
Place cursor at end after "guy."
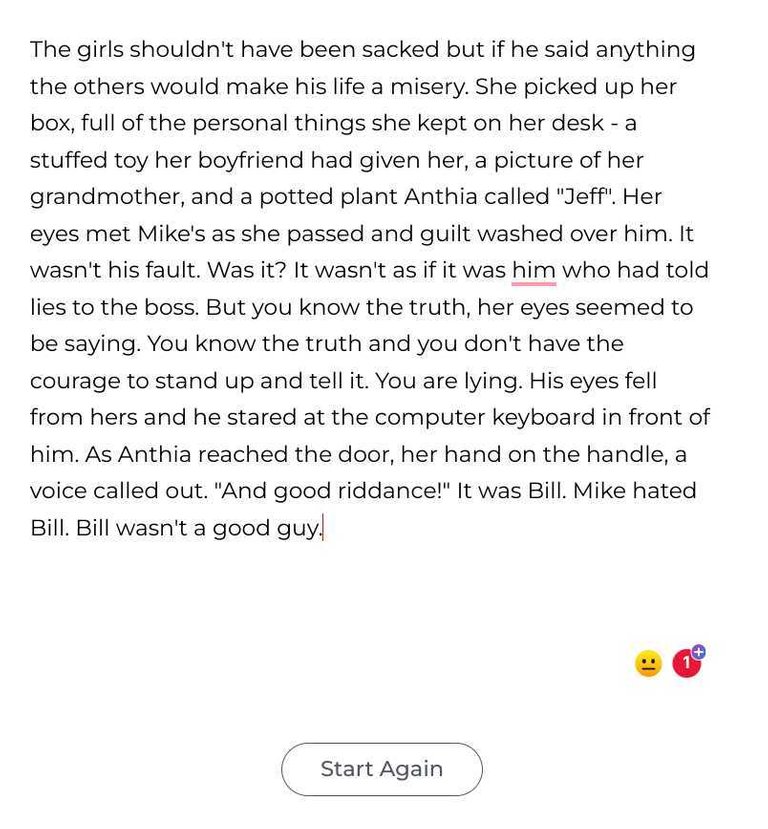pyautogui.click(x=323, y=528)
